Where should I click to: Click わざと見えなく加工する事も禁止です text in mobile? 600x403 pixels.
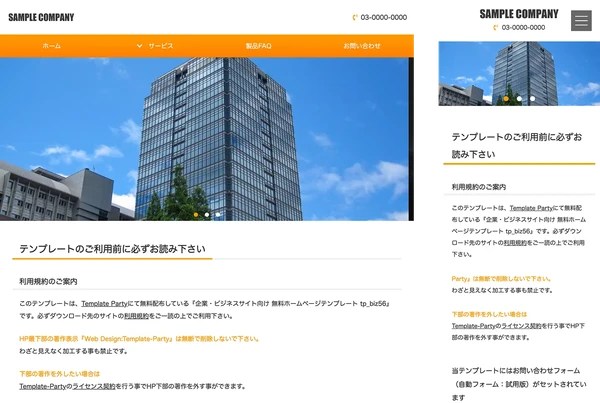(502, 290)
